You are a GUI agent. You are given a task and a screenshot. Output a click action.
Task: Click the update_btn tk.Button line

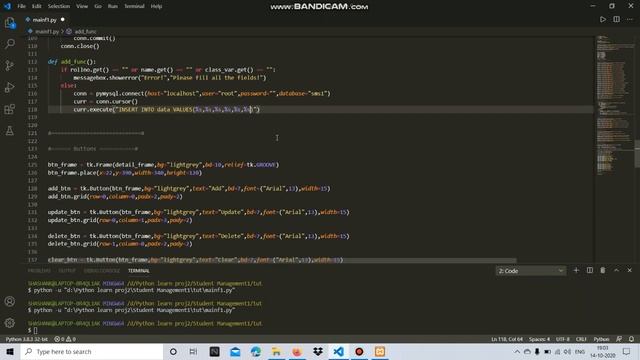click(x=198, y=212)
